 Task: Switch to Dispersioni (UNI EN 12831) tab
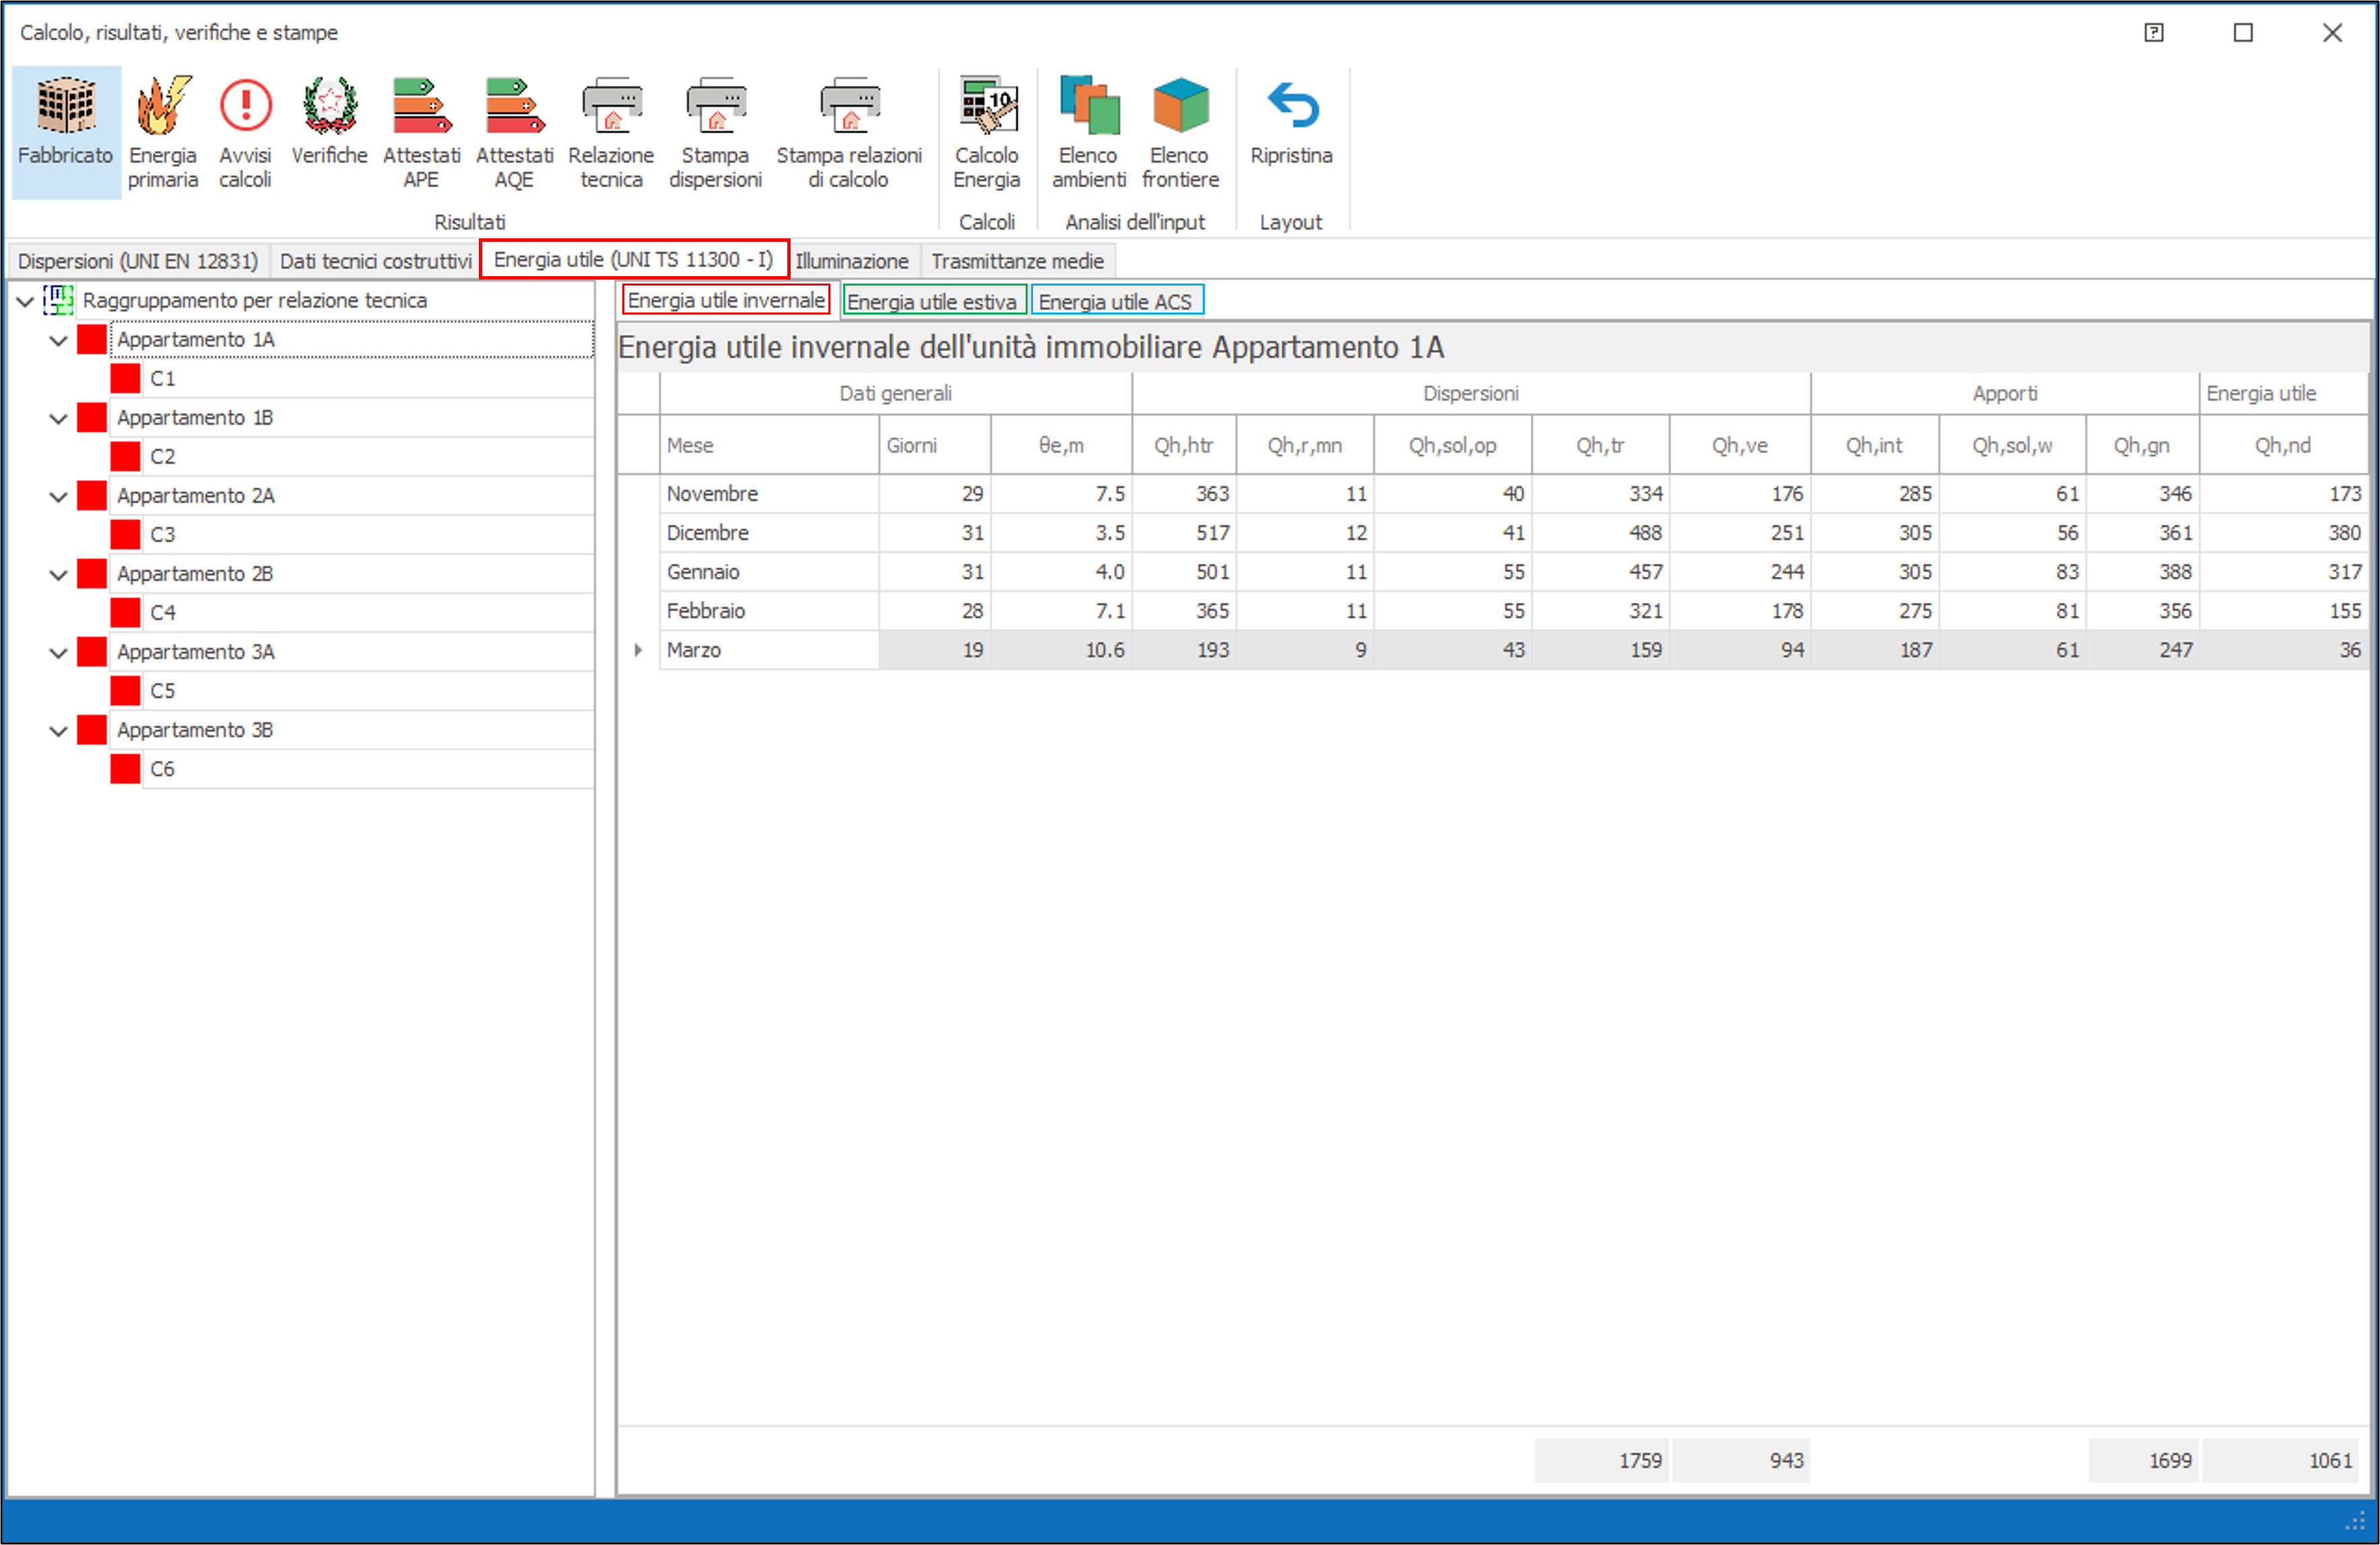138,261
